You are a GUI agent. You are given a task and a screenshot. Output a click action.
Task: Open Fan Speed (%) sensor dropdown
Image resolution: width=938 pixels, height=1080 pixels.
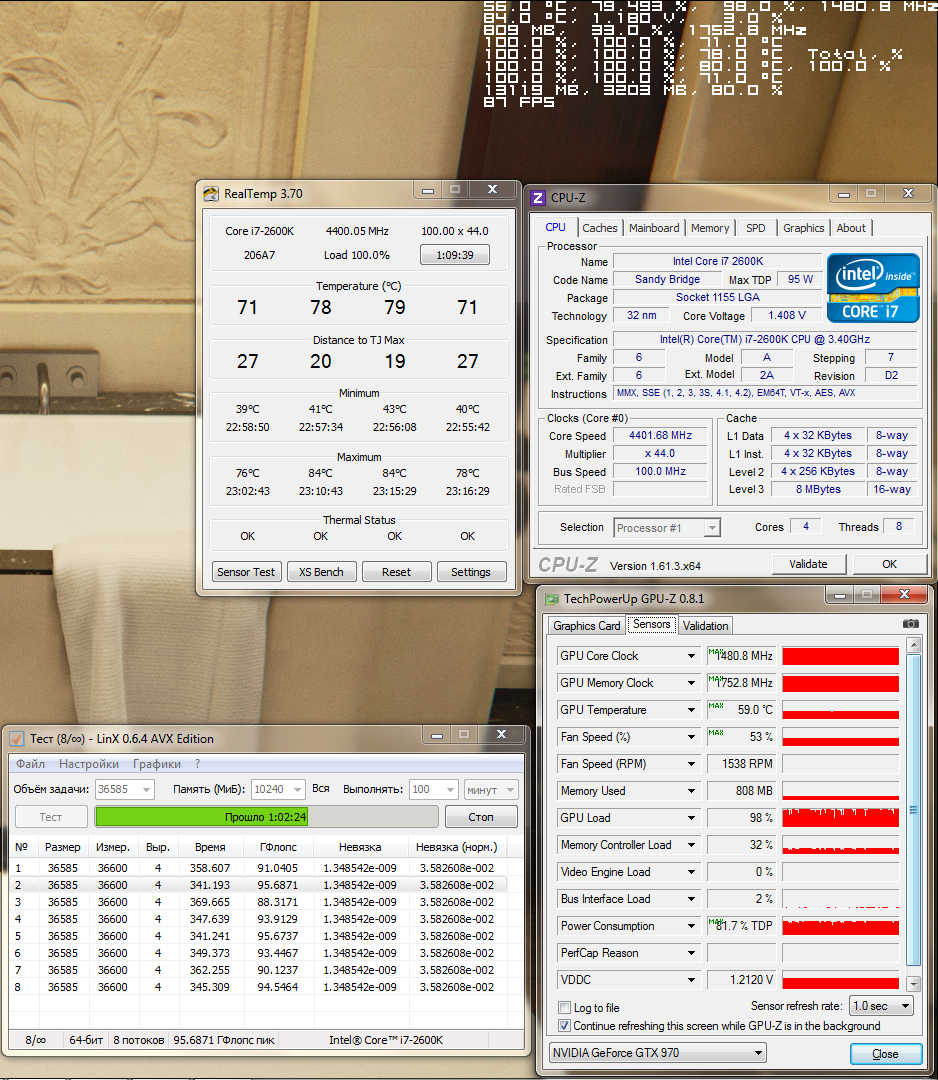[x=691, y=737]
